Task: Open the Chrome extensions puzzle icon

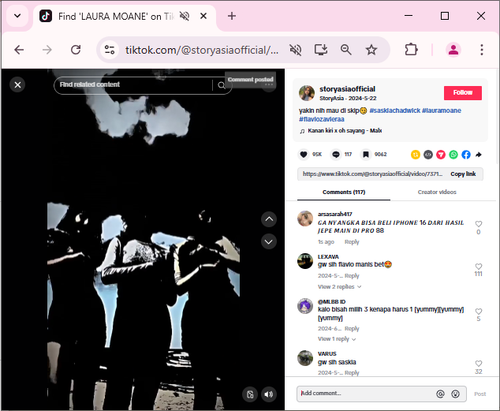Action: (411, 50)
